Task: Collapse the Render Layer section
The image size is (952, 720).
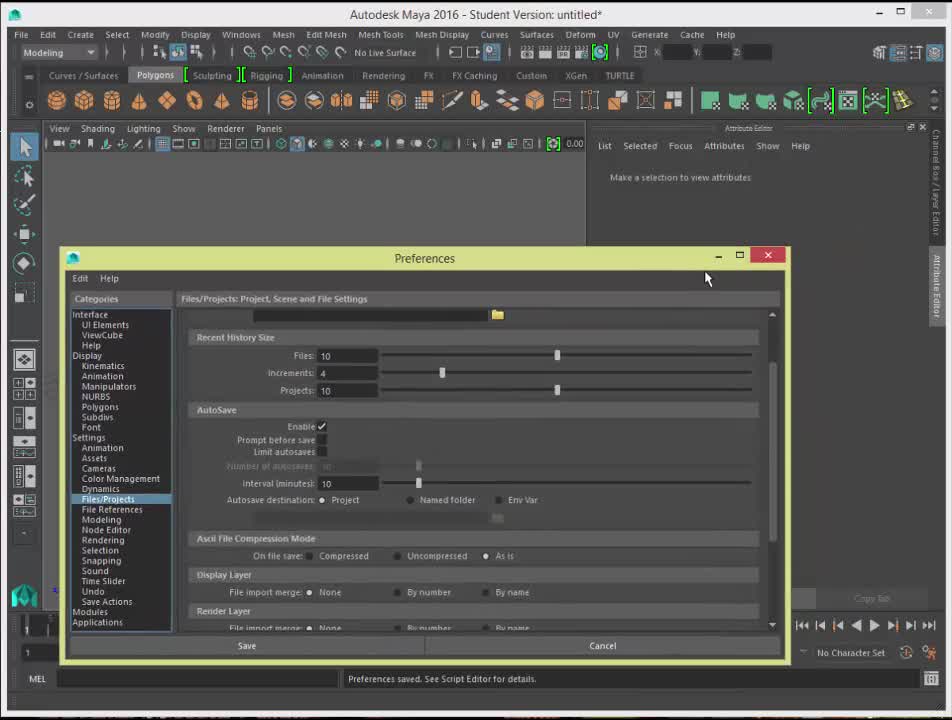Action: 474,611
